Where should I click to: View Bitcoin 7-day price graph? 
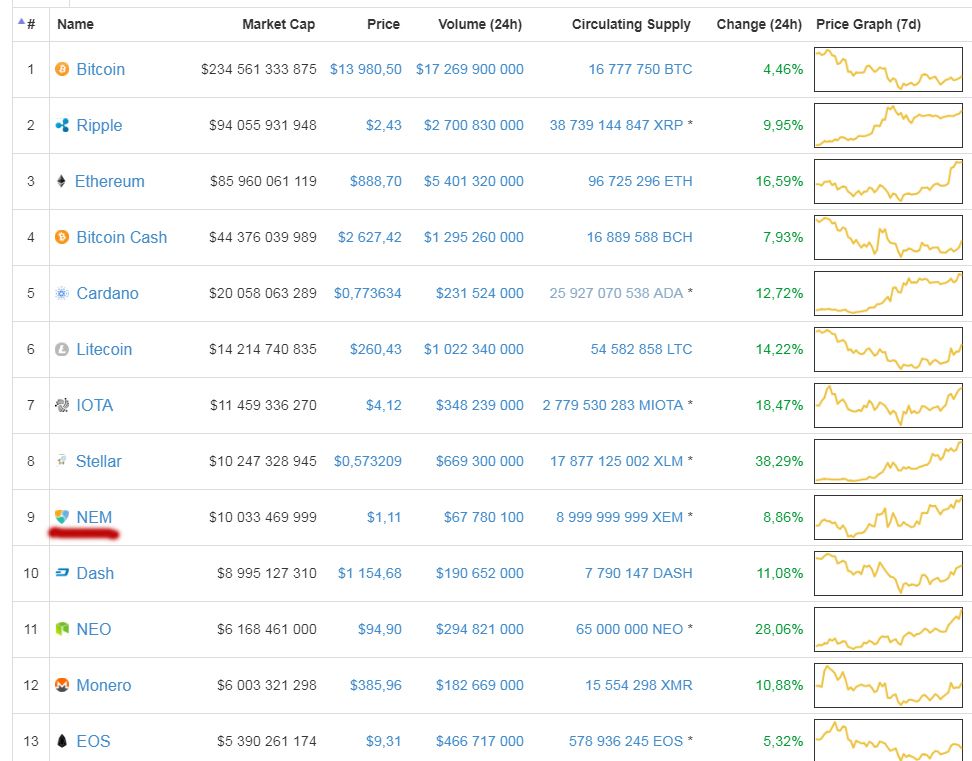(888, 69)
